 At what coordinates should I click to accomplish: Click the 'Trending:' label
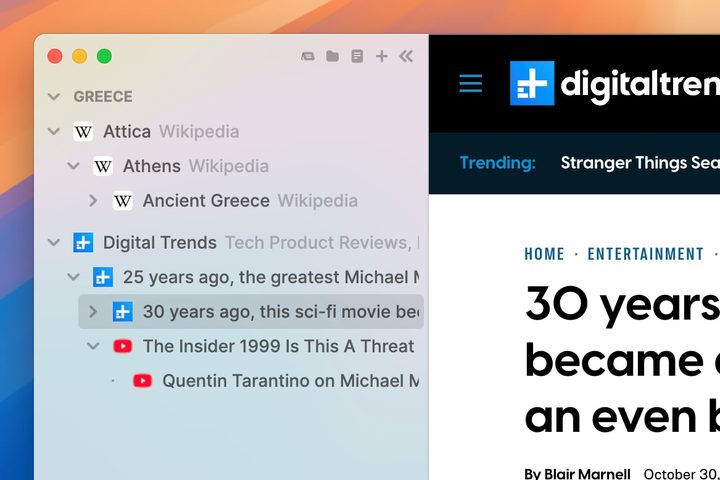498,163
